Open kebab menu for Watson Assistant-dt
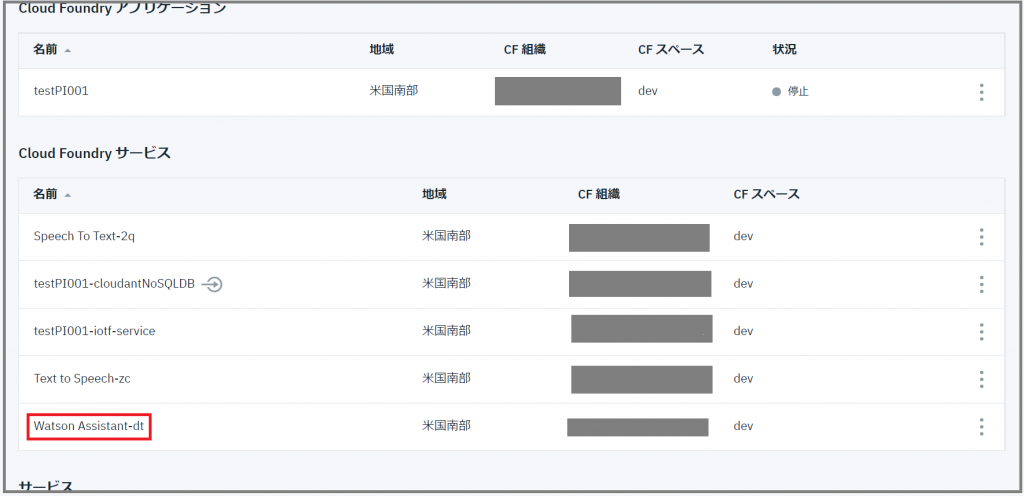 (x=981, y=427)
